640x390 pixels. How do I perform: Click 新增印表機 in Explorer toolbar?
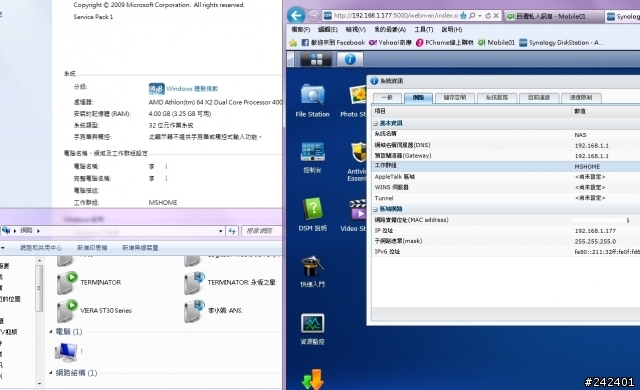(92, 248)
